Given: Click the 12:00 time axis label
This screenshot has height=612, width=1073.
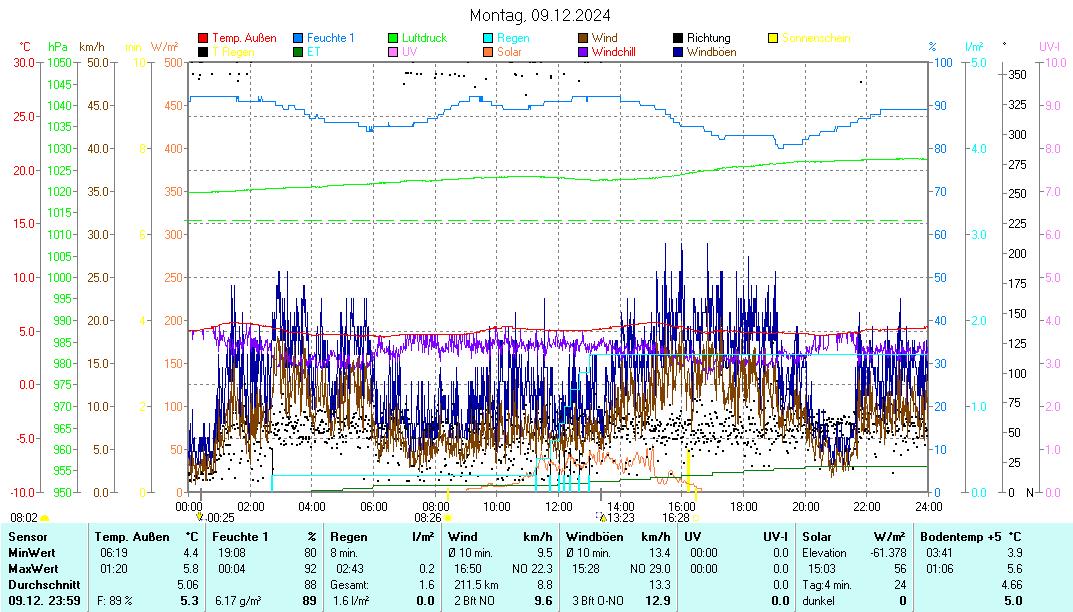Looking at the screenshot, I should 558,506.
